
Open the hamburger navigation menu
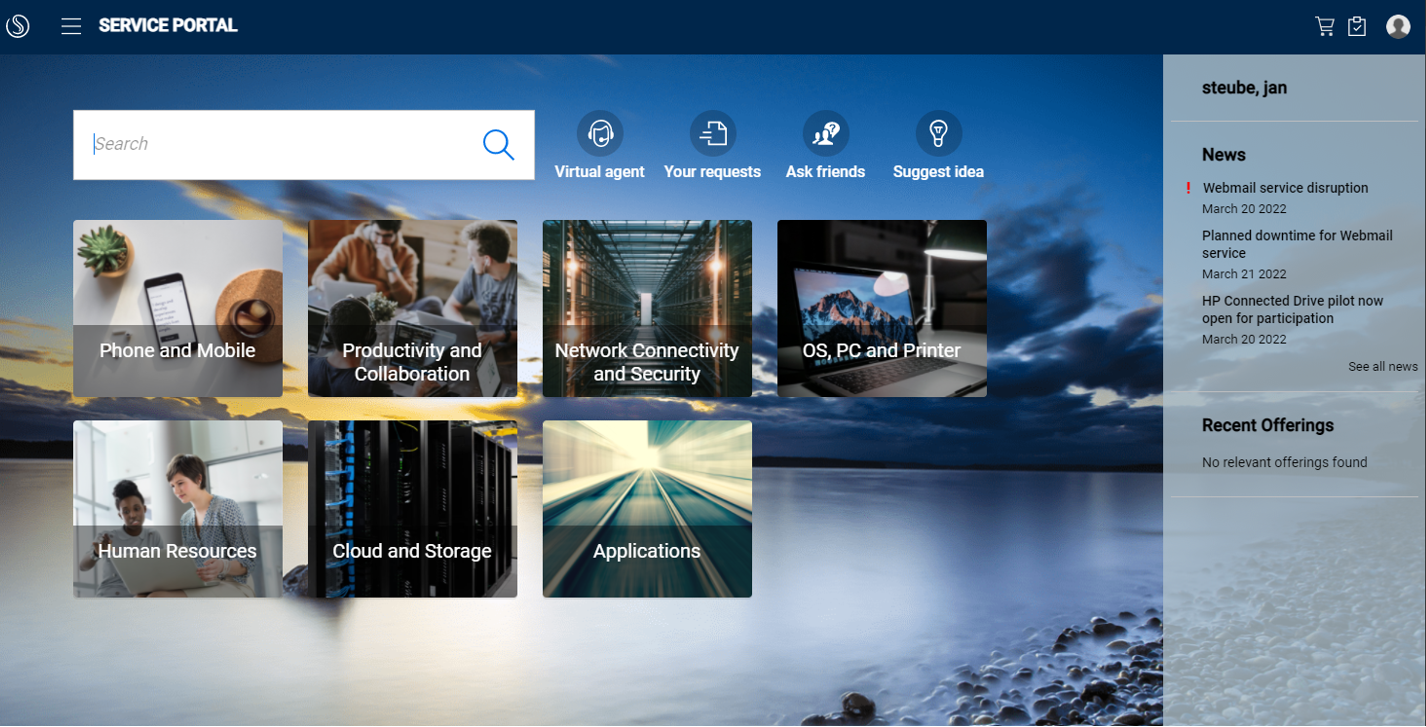point(71,26)
